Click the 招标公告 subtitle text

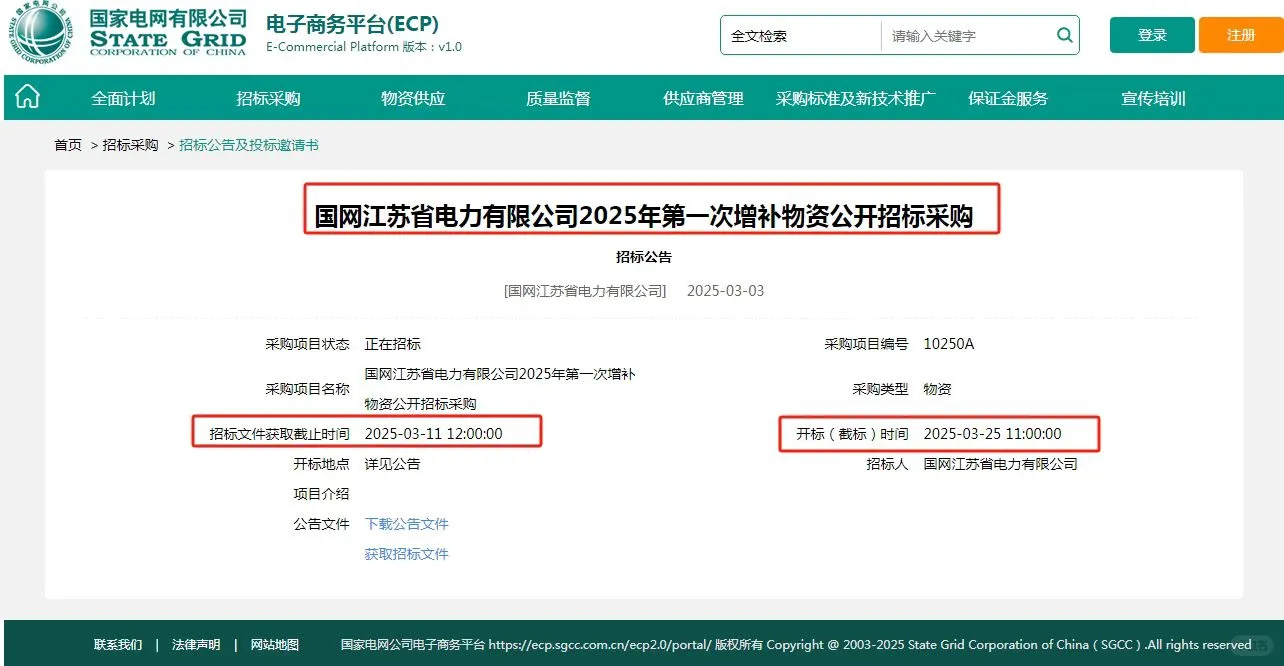coord(644,257)
